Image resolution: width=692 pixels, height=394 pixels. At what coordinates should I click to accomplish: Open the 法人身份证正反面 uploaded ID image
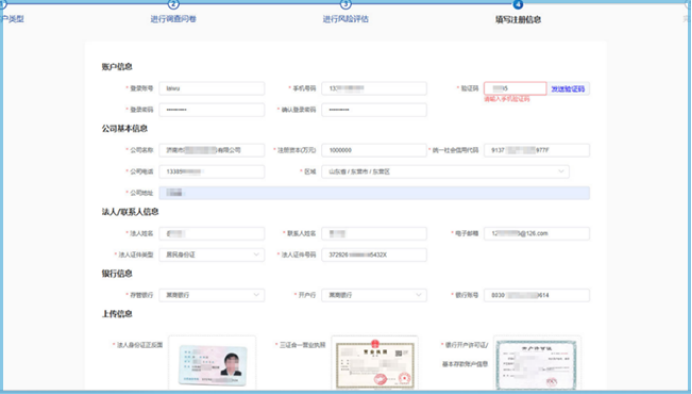(x=212, y=363)
